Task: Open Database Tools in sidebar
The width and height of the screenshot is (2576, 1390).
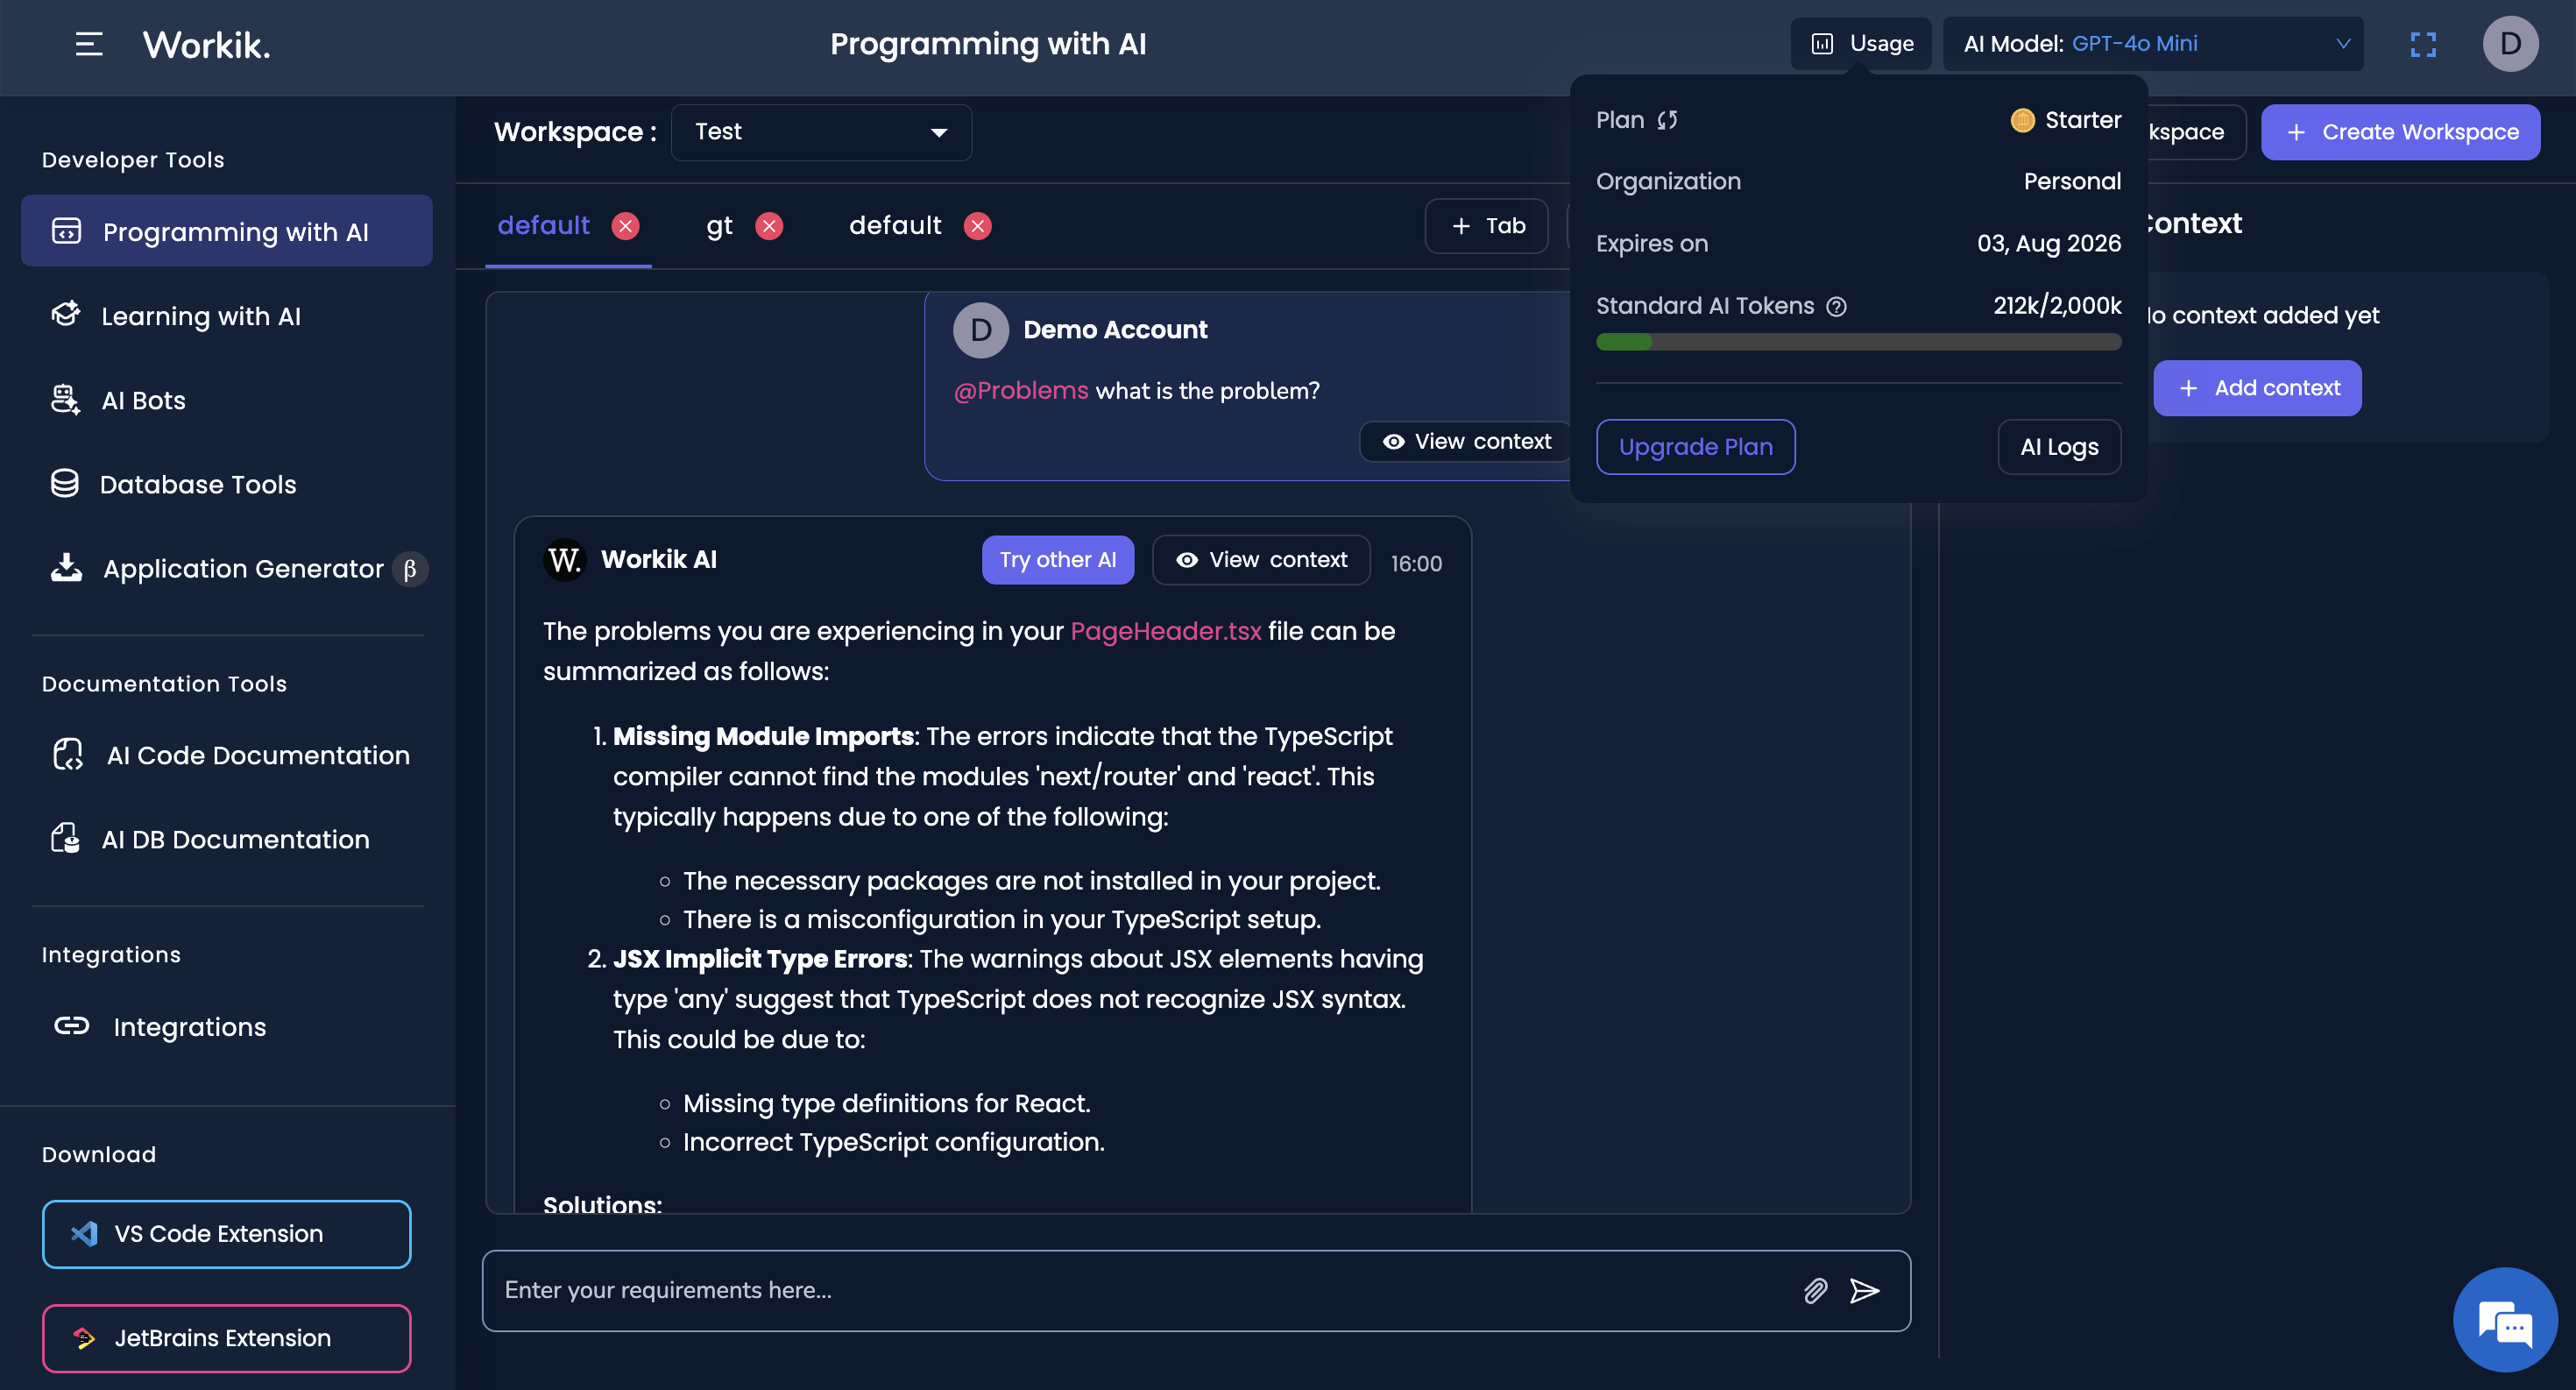Action: (198, 485)
